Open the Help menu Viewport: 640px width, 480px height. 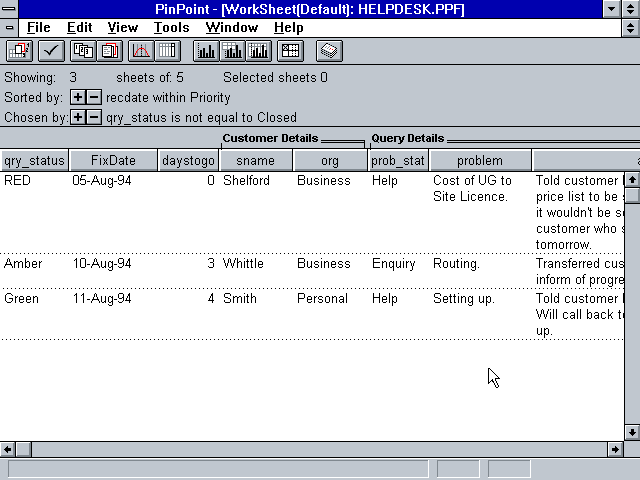point(288,28)
